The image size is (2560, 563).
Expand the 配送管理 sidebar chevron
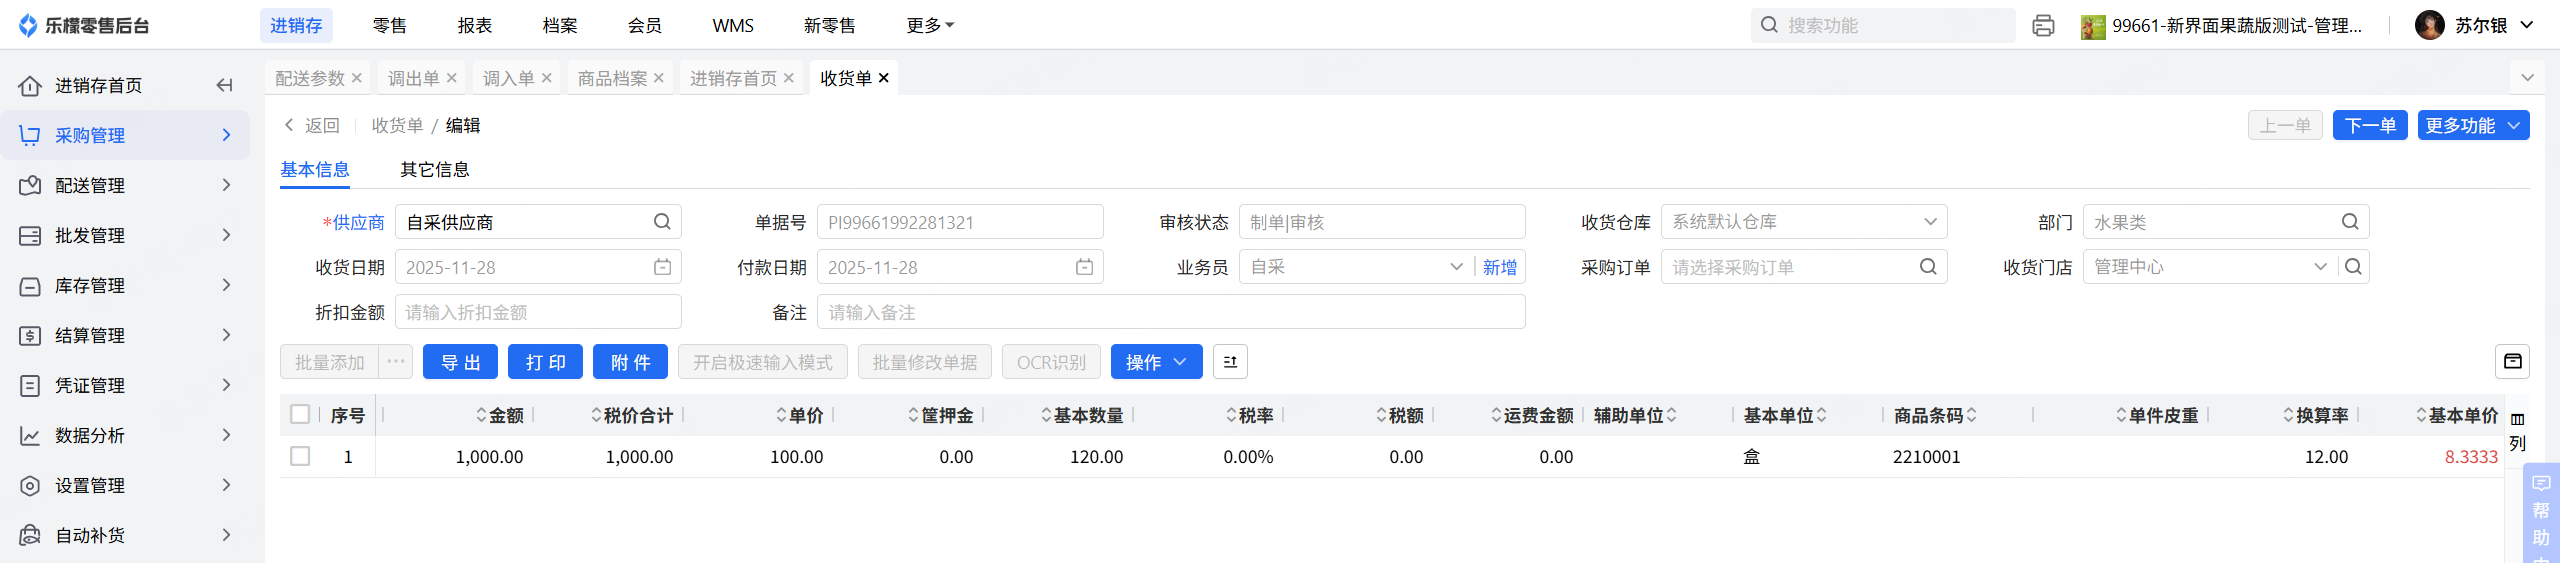pyautogui.click(x=226, y=185)
